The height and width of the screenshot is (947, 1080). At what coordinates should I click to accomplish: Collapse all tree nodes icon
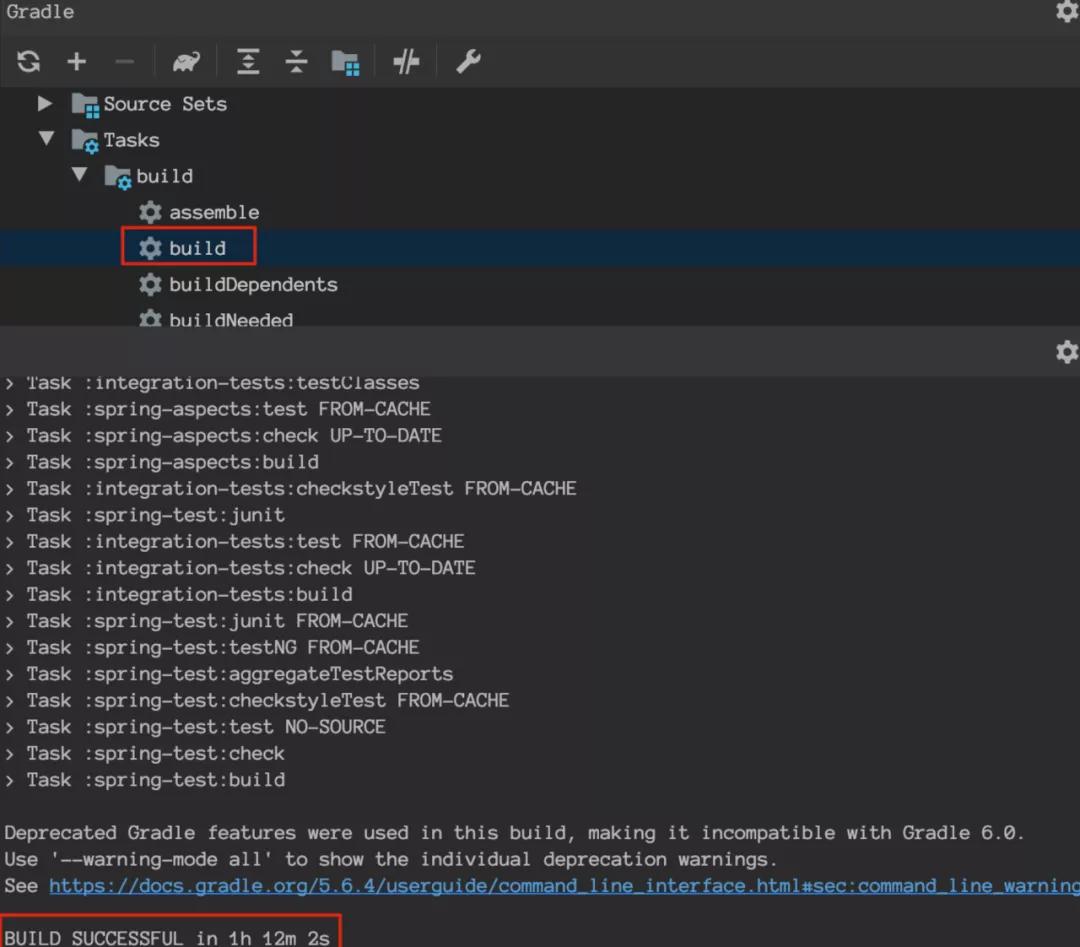tap(296, 61)
